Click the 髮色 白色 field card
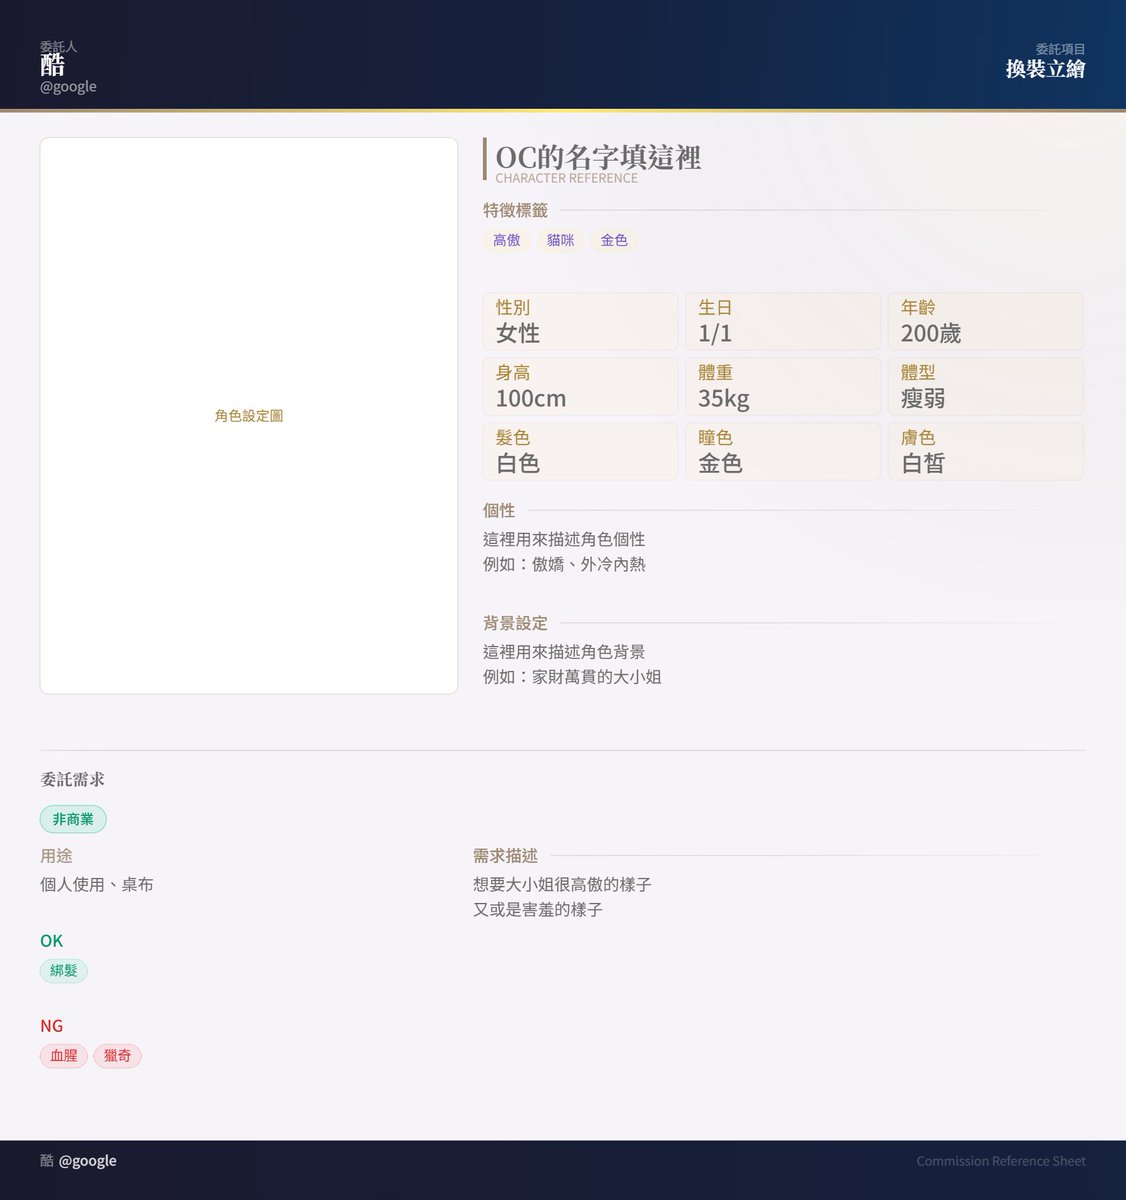This screenshot has width=1126, height=1200. click(580, 451)
